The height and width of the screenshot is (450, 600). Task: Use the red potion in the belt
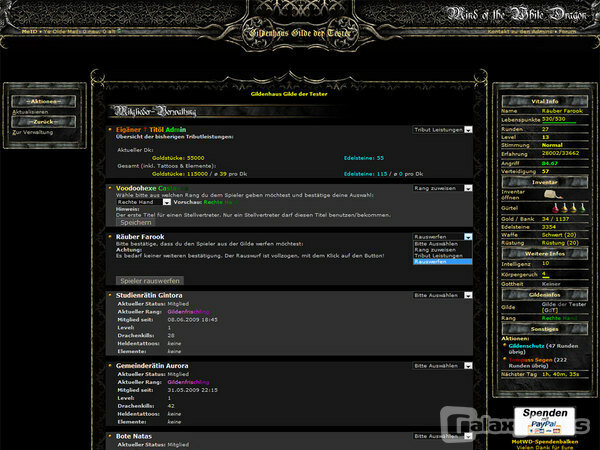point(556,208)
